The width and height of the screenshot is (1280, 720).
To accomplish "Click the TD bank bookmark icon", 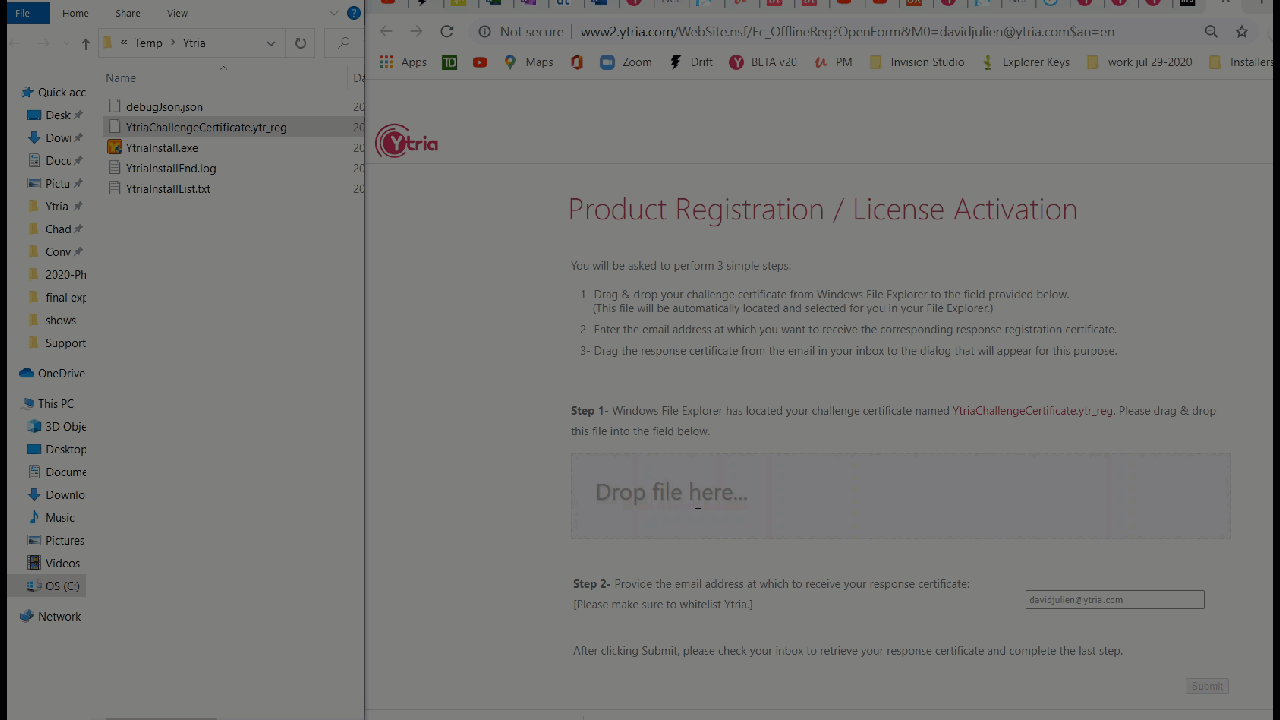I will coord(450,62).
